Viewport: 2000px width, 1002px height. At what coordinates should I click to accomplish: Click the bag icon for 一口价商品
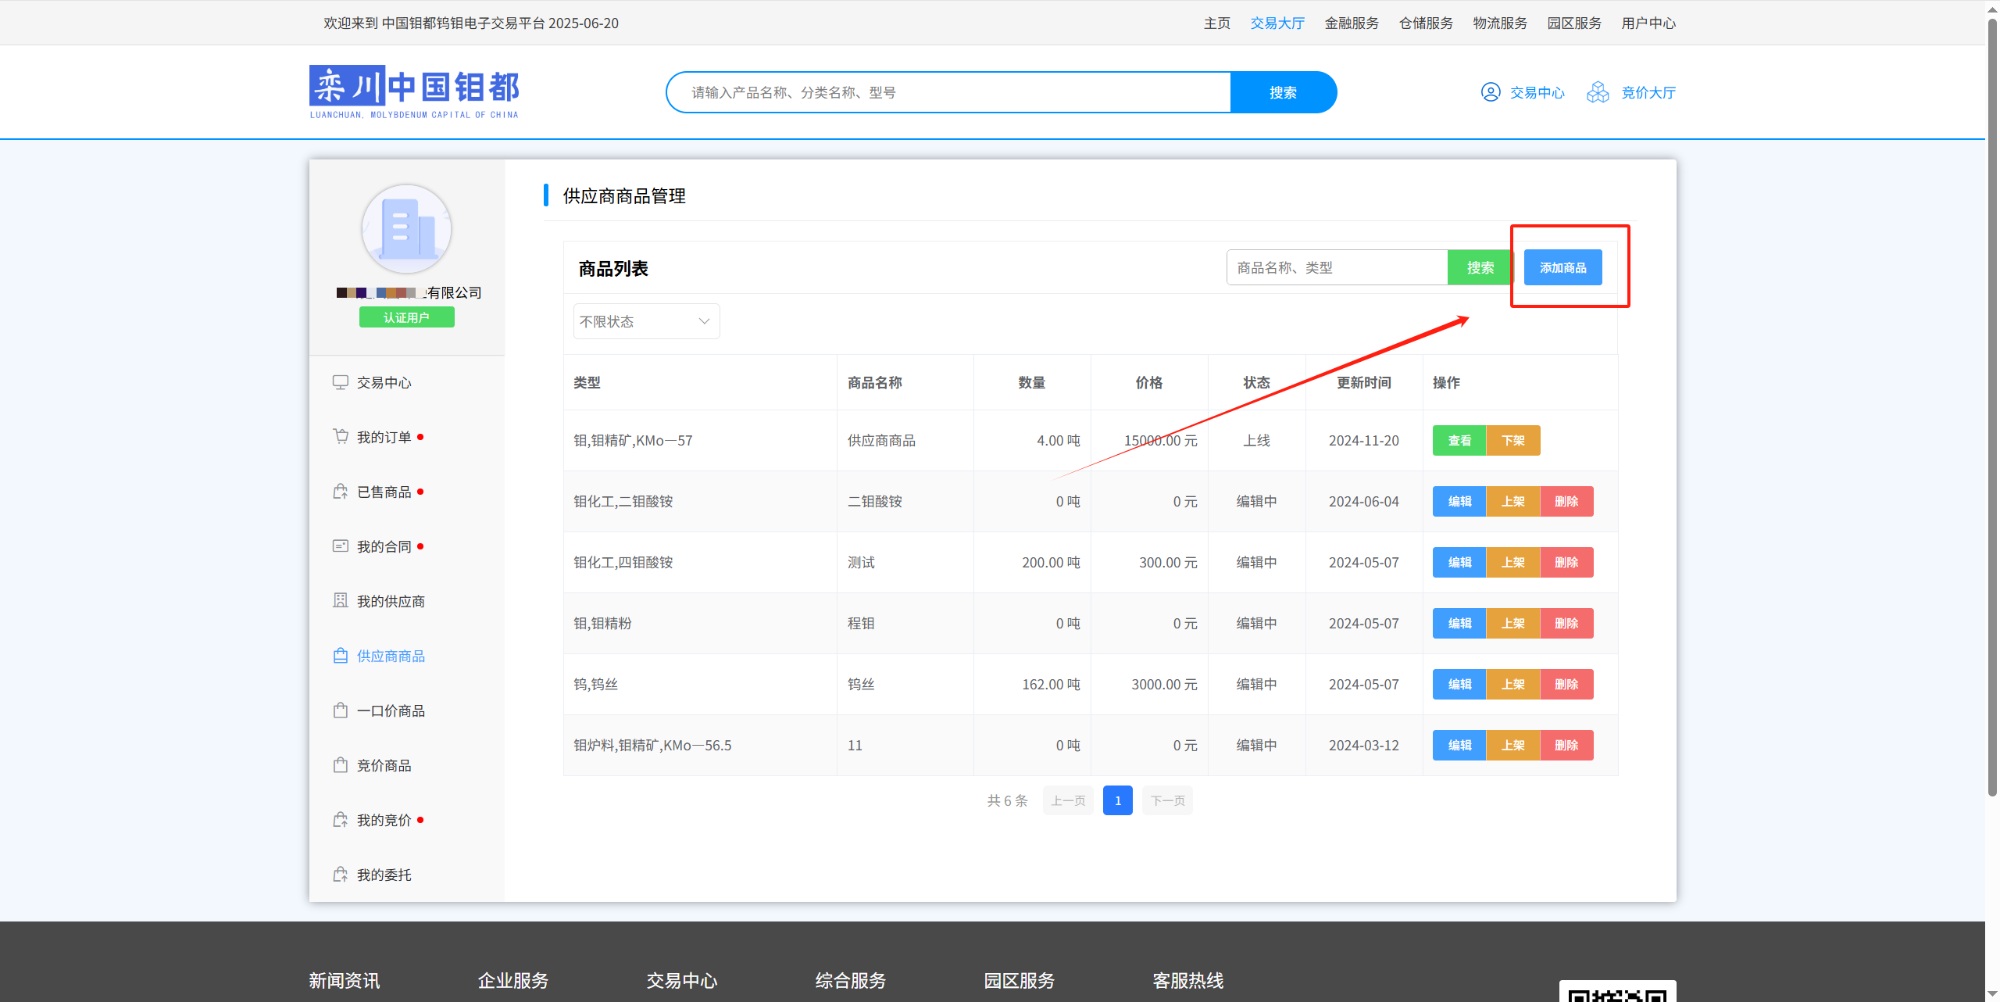pos(340,711)
